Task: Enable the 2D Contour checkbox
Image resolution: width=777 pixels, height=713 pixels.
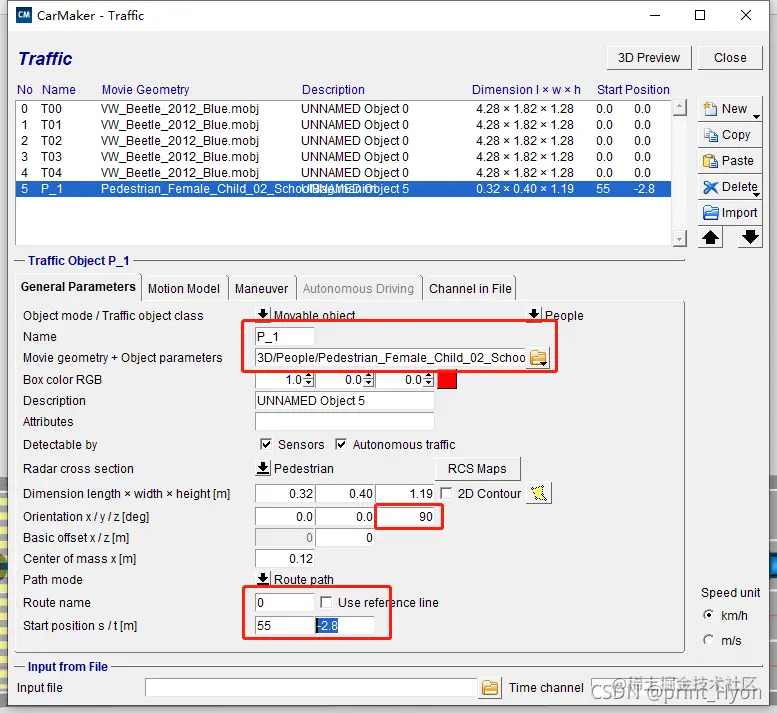Action: pos(446,493)
